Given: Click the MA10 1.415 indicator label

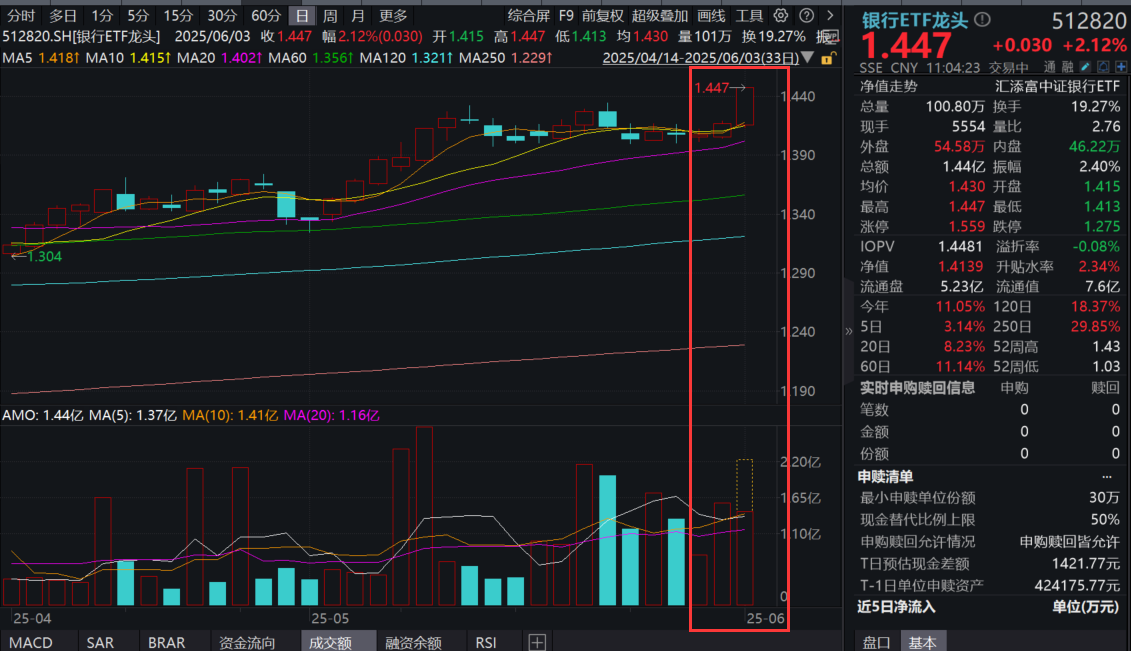Looking at the screenshot, I should [x=128, y=57].
